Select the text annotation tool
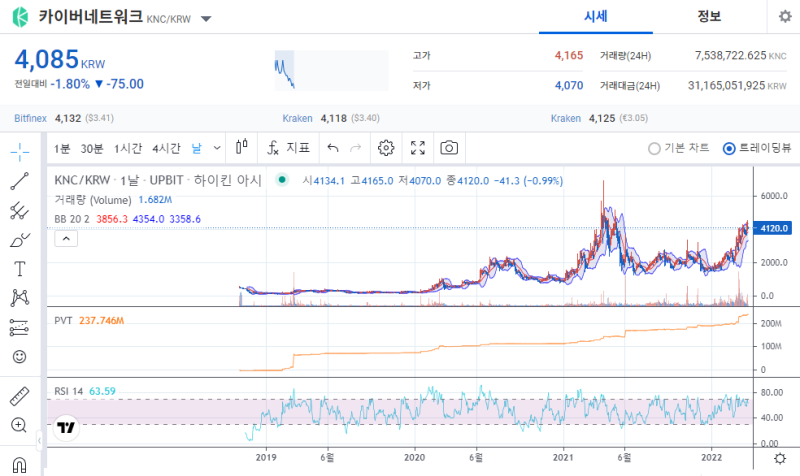This screenshot has height=476, width=800. point(20,269)
